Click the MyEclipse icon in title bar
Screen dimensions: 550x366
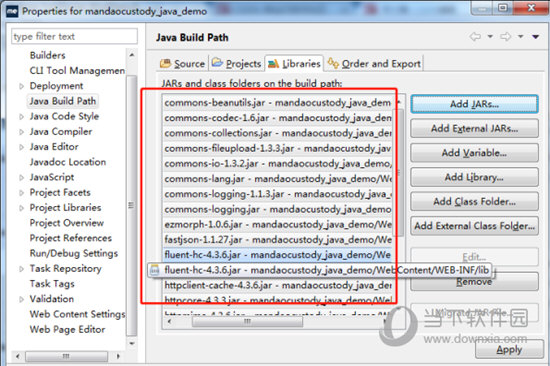(x=12, y=11)
